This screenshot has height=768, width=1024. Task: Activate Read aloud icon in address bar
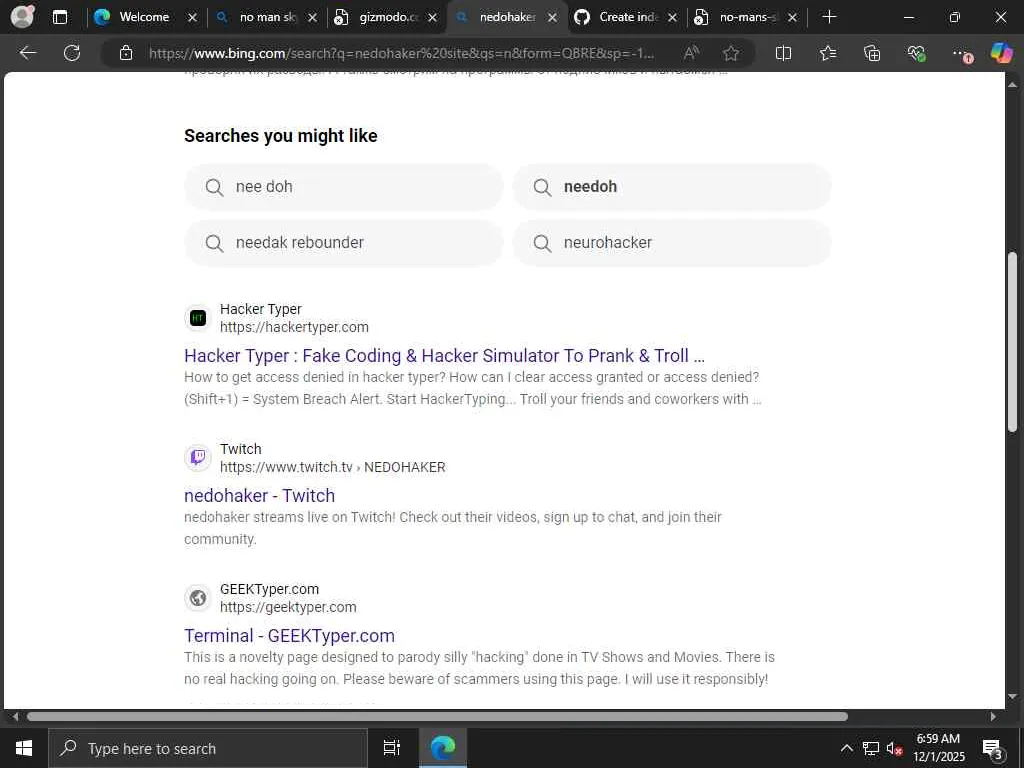(691, 53)
